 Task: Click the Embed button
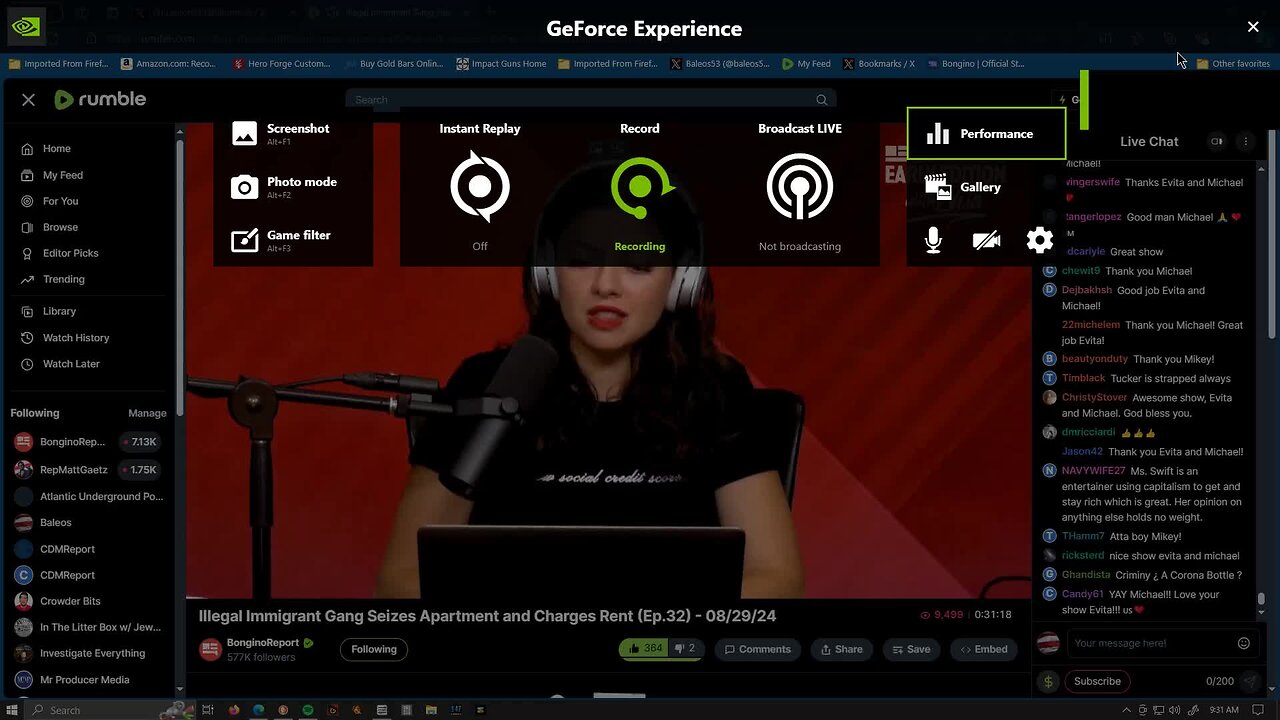click(x=984, y=649)
